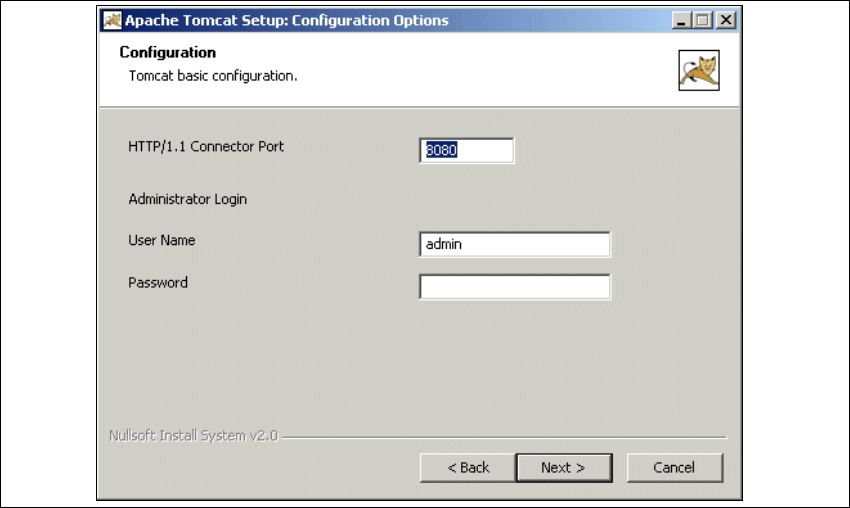
Task: Click the 'Tomcat basic configuration.' subtitle
Action: coord(213,75)
